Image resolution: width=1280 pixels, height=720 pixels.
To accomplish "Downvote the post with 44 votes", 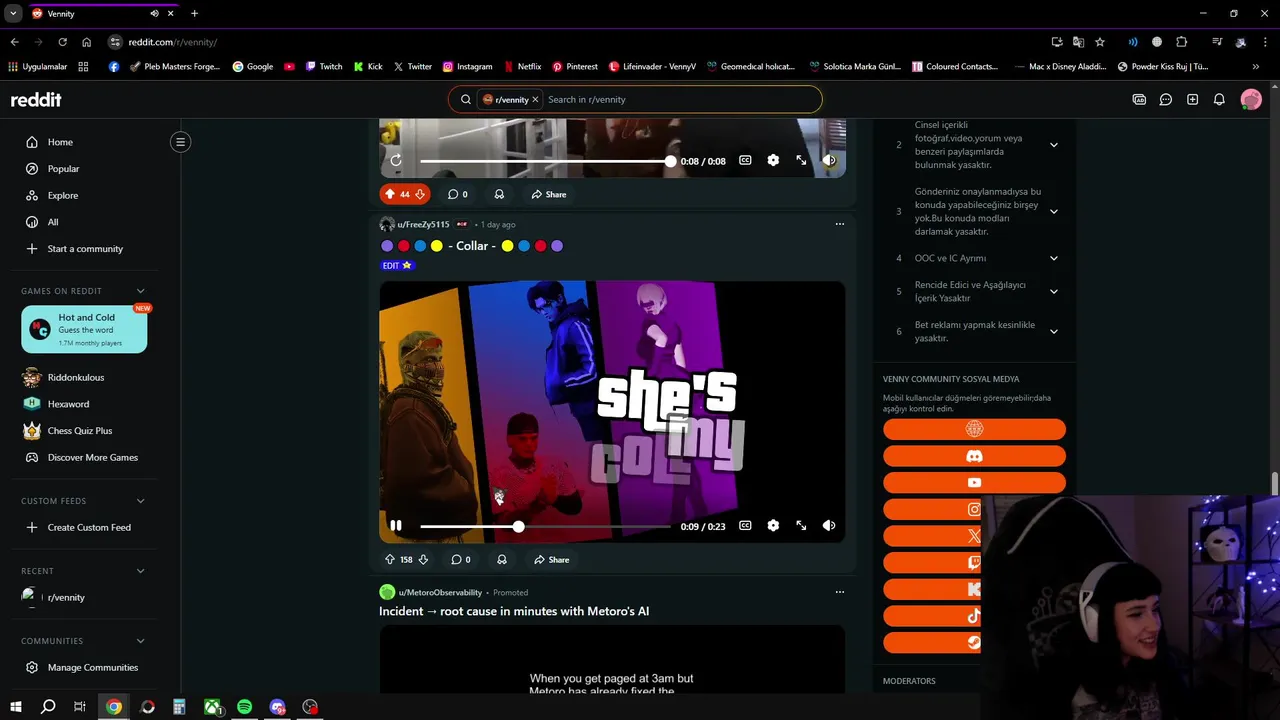I will pyautogui.click(x=421, y=194).
